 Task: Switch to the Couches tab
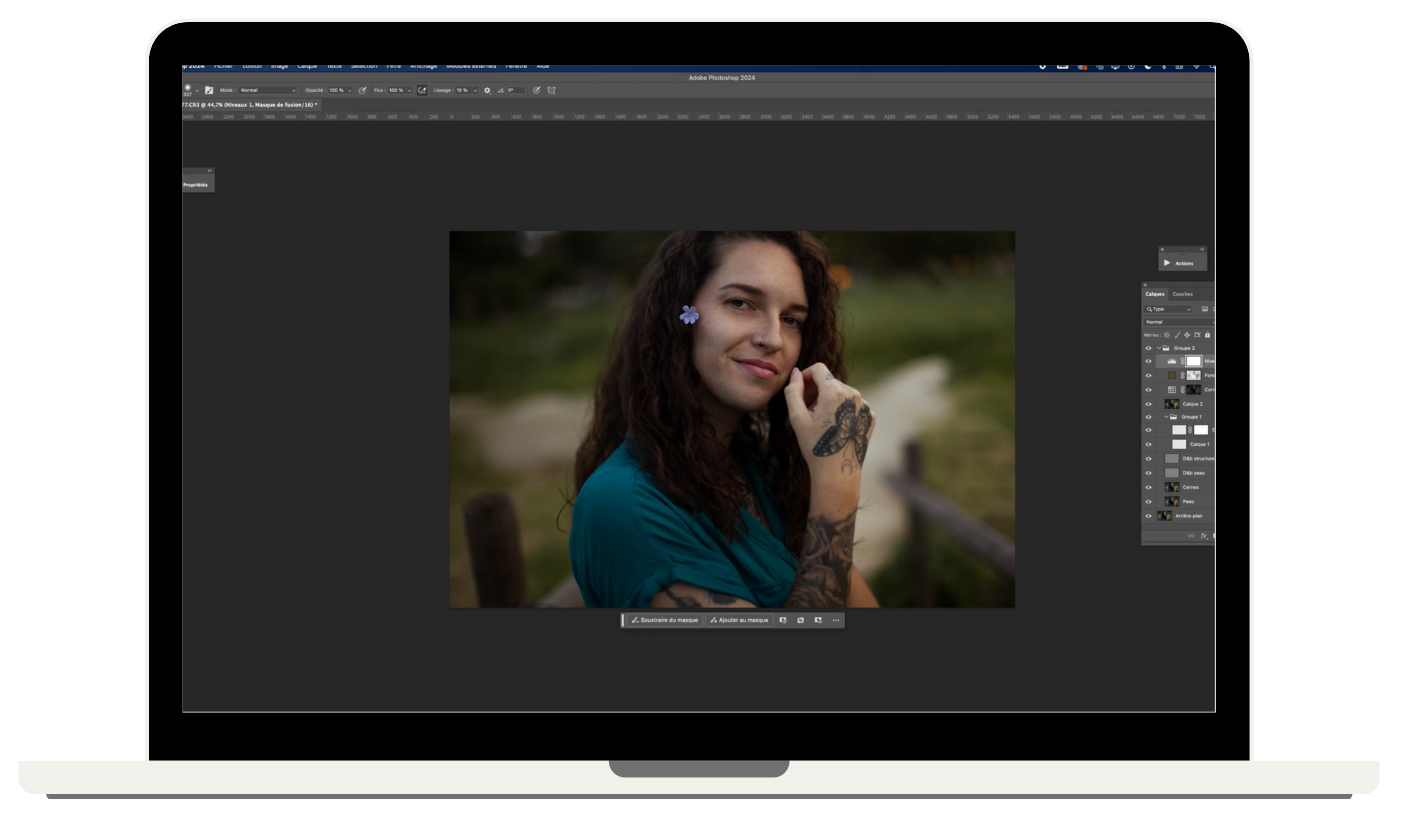click(1182, 294)
